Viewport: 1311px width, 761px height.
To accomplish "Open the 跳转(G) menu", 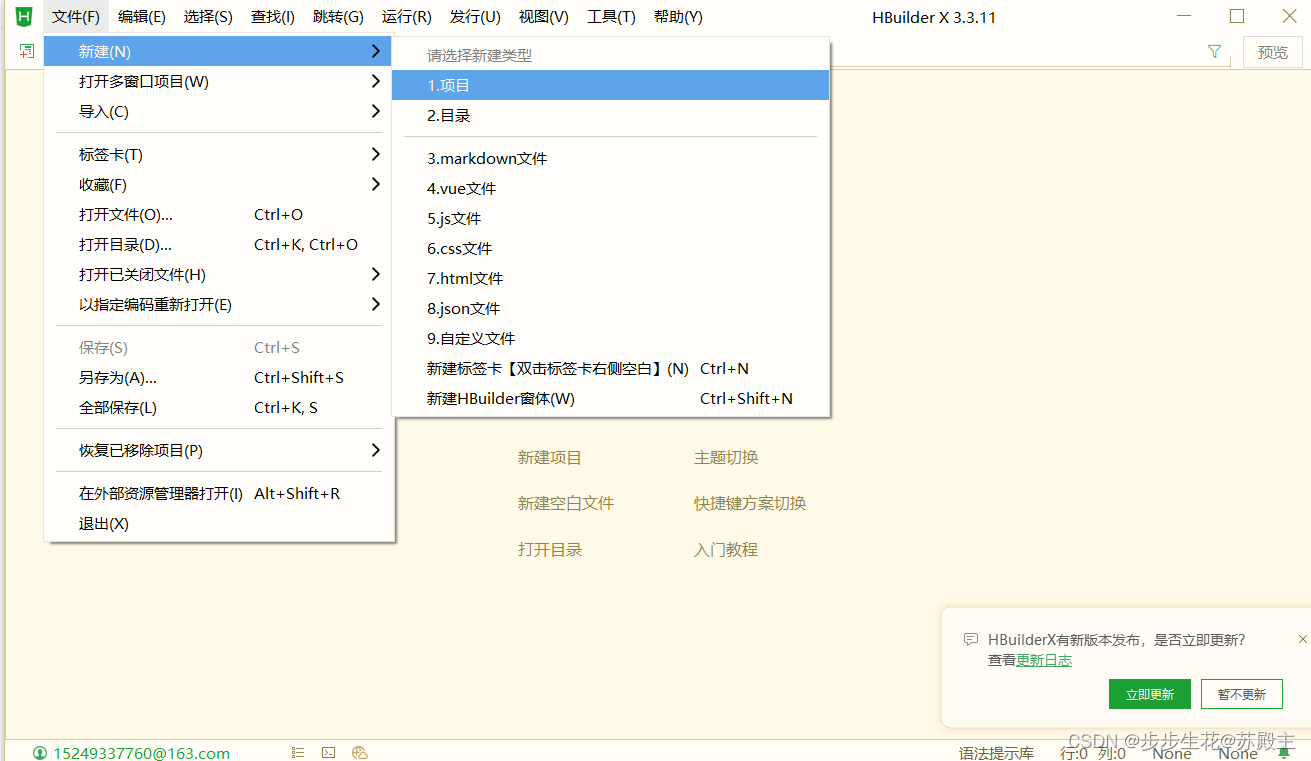I will tap(338, 17).
